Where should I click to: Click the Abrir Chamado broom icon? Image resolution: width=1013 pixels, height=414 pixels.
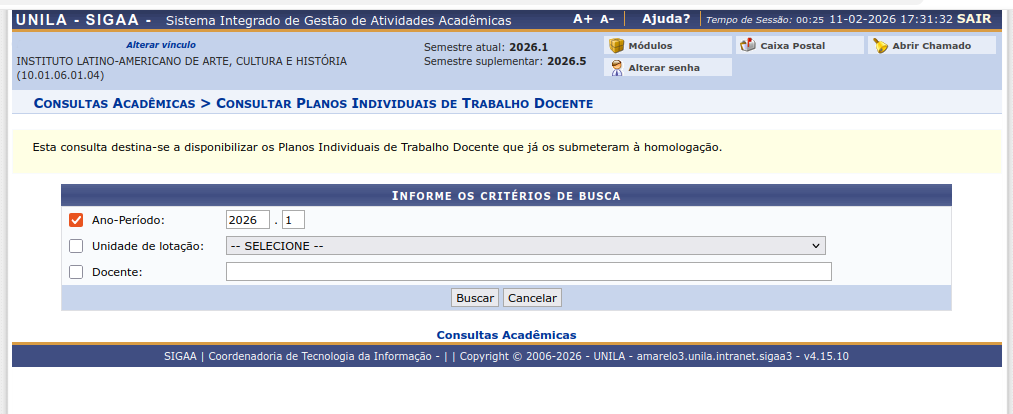pyautogui.click(x=880, y=46)
